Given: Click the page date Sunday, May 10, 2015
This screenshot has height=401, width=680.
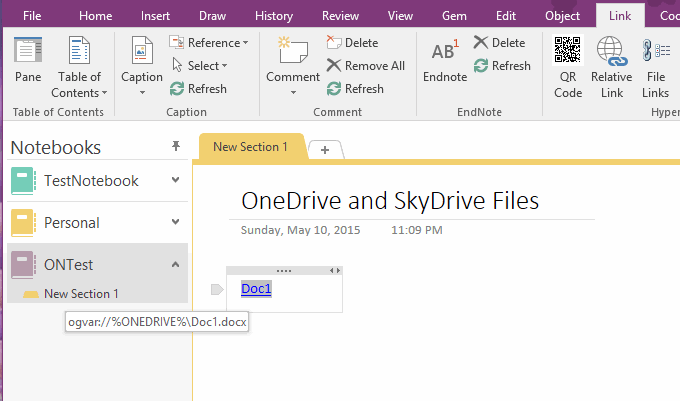Looking at the screenshot, I should (x=301, y=230).
